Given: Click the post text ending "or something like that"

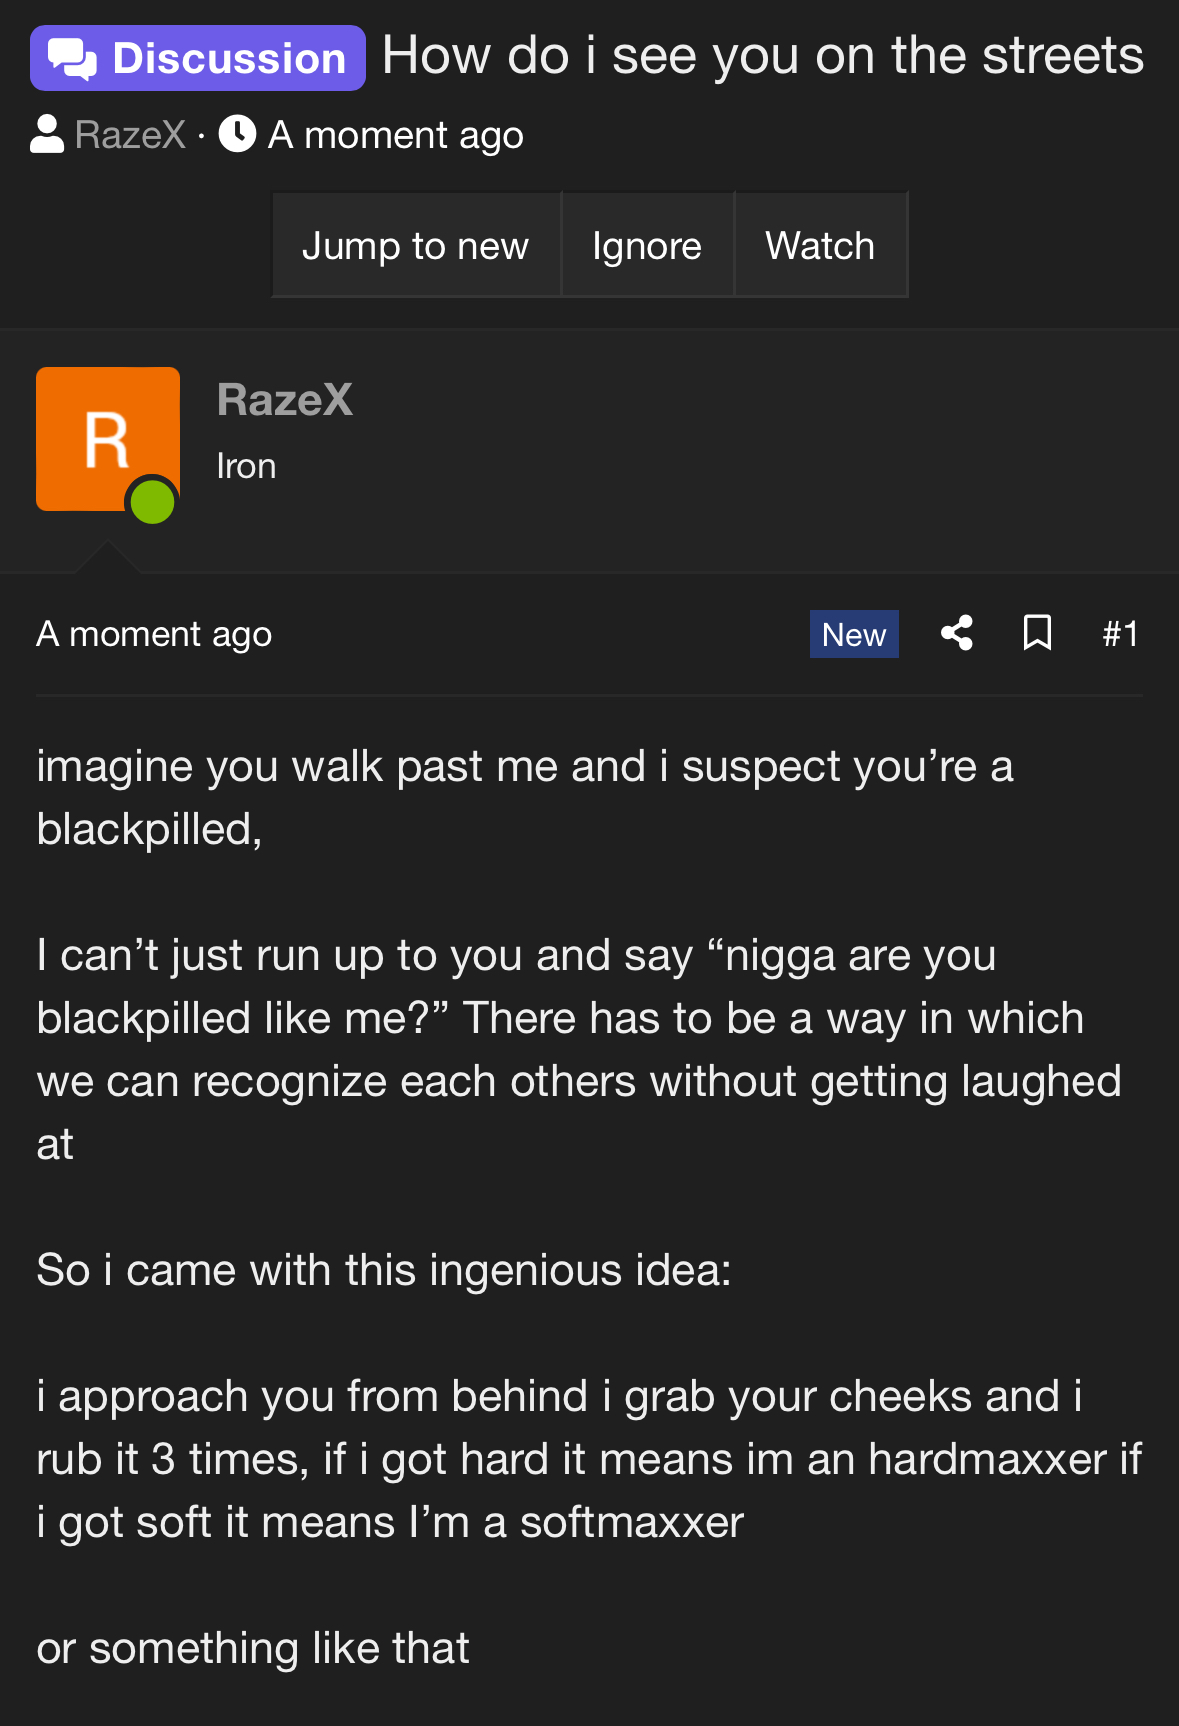Looking at the screenshot, I should tap(253, 1648).
